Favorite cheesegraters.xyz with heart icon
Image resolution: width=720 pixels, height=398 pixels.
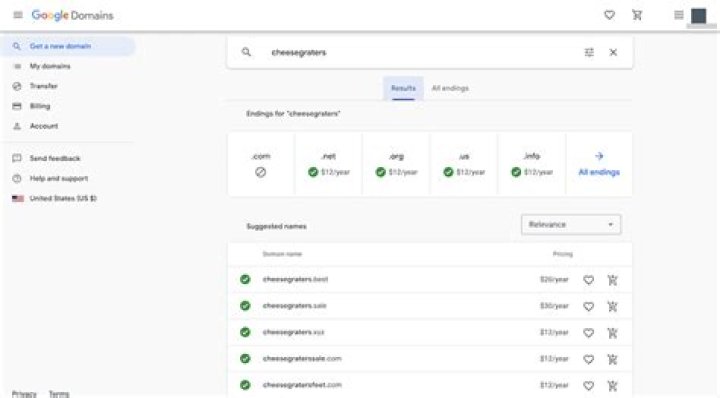tap(589, 333)
